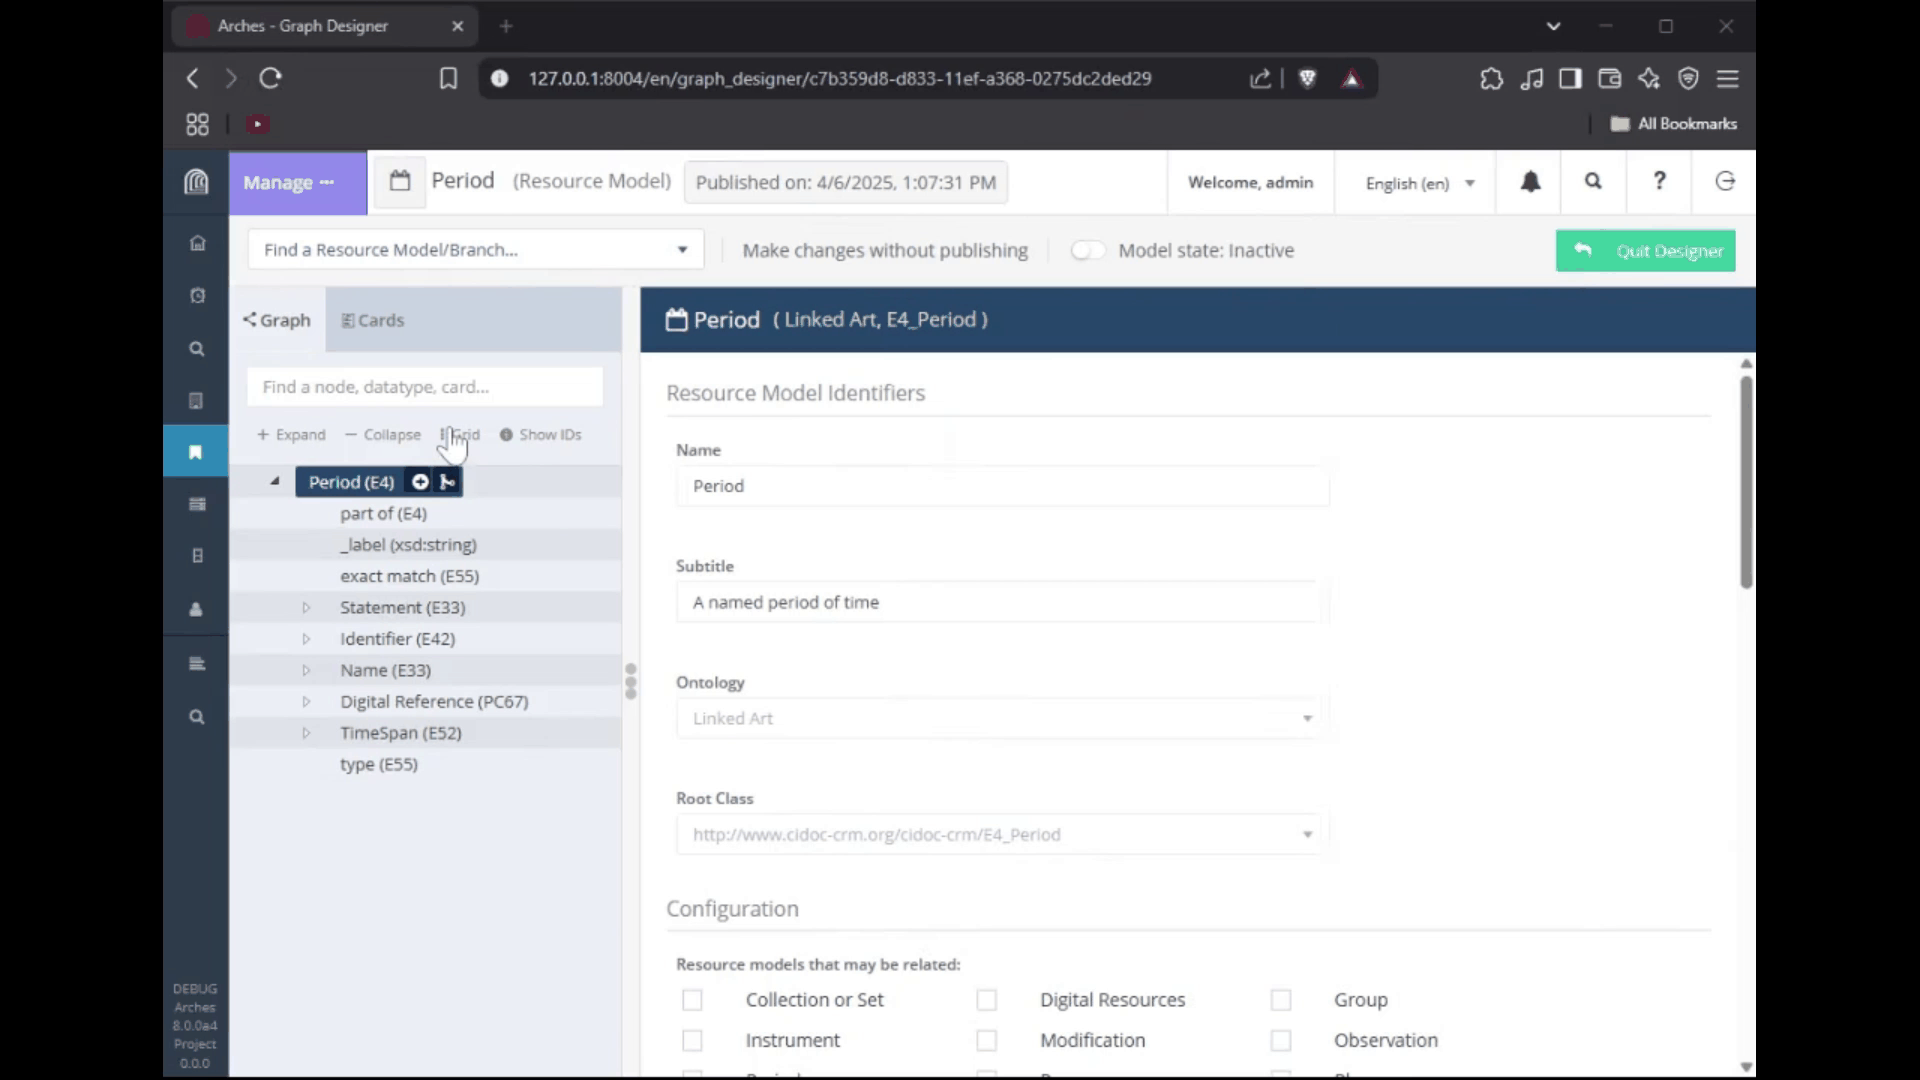Go back in browser history
Viewport: 1920px width, 1080px height.
click(193, 78)
